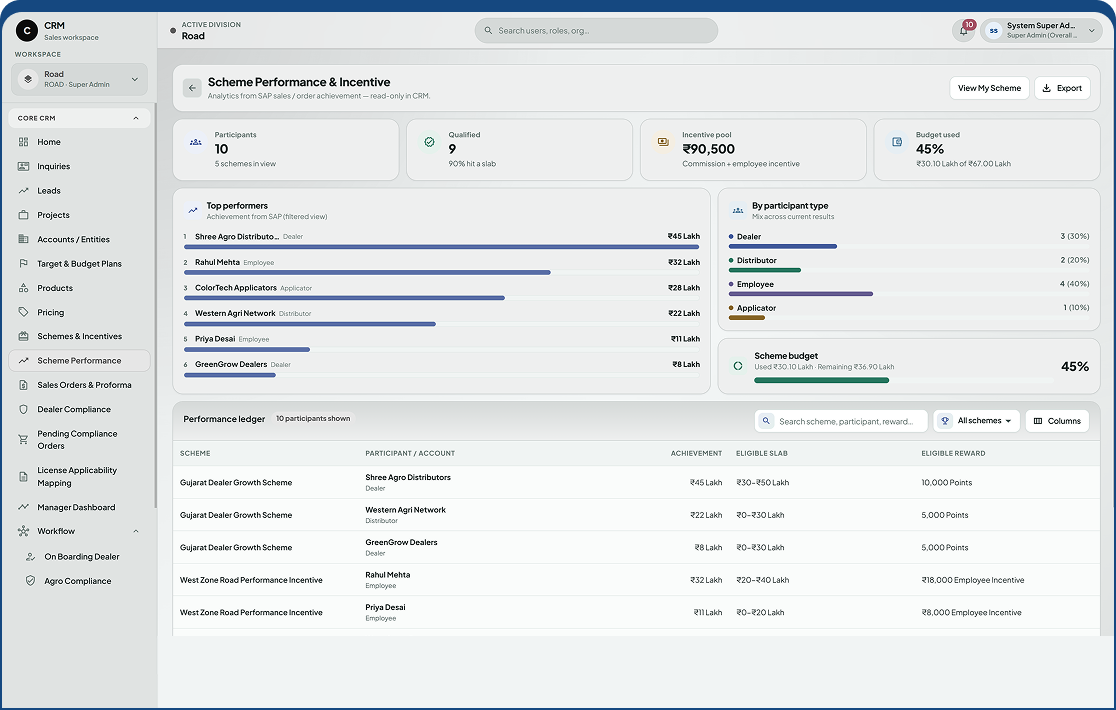Click the Participants card people icon
This screenshot has width=1116, height=710.
point(196,142)
